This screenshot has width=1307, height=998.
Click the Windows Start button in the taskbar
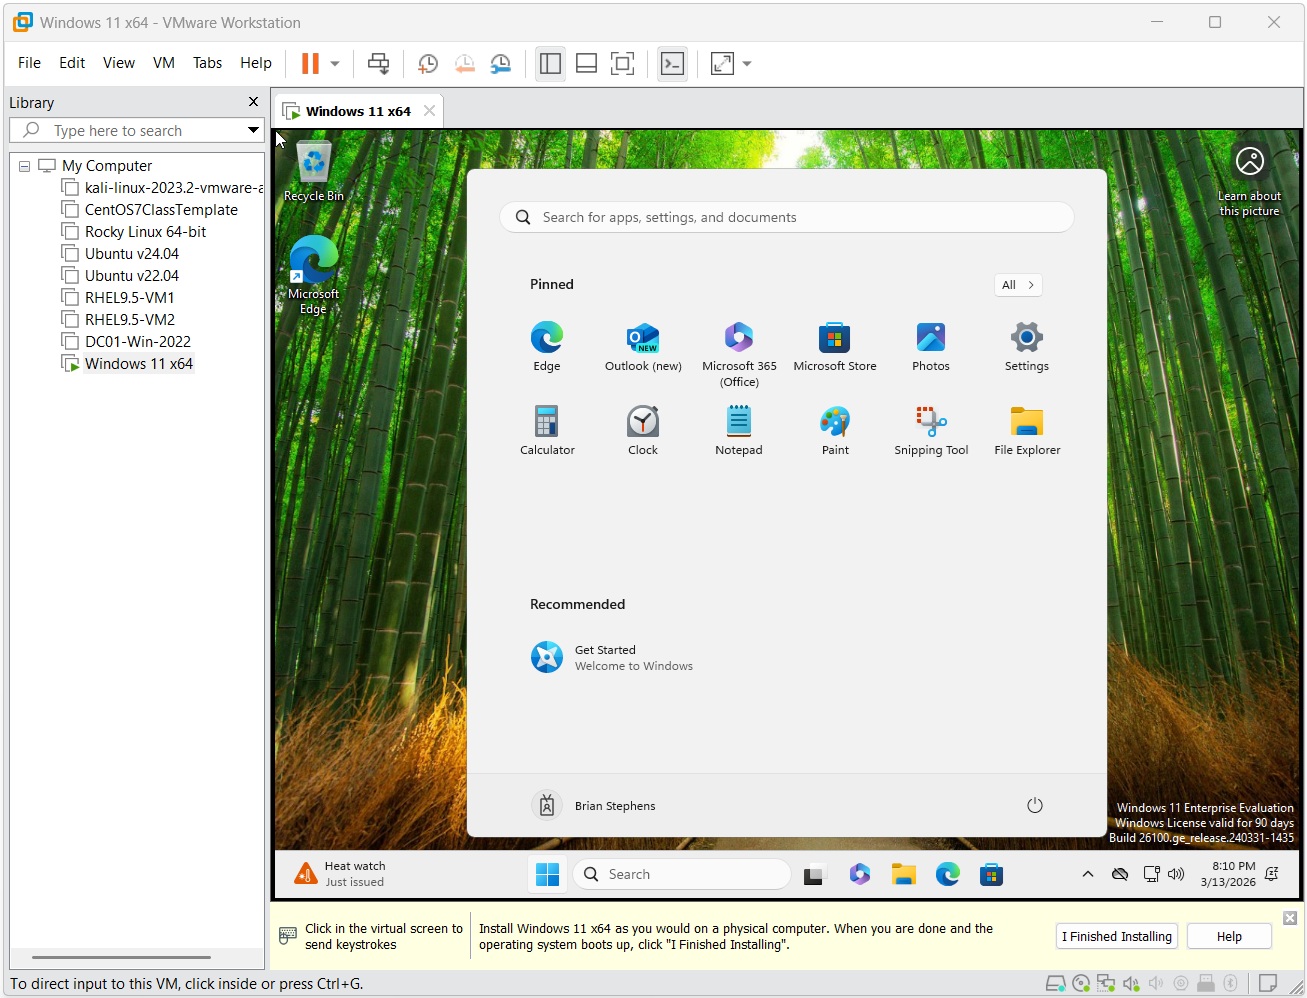[547, 874]
